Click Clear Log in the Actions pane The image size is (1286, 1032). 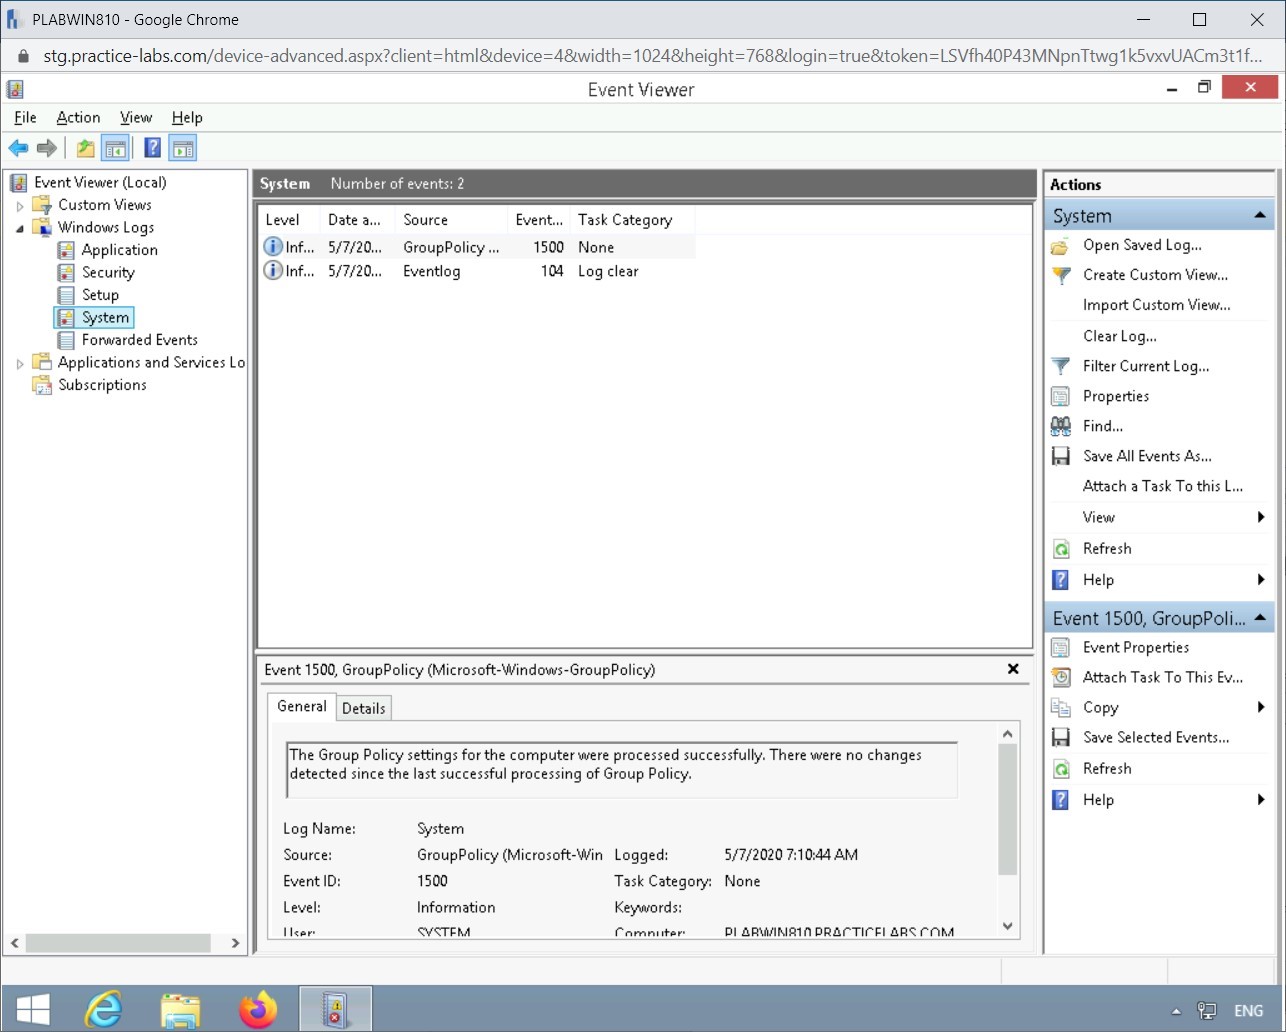point(1118,336)
